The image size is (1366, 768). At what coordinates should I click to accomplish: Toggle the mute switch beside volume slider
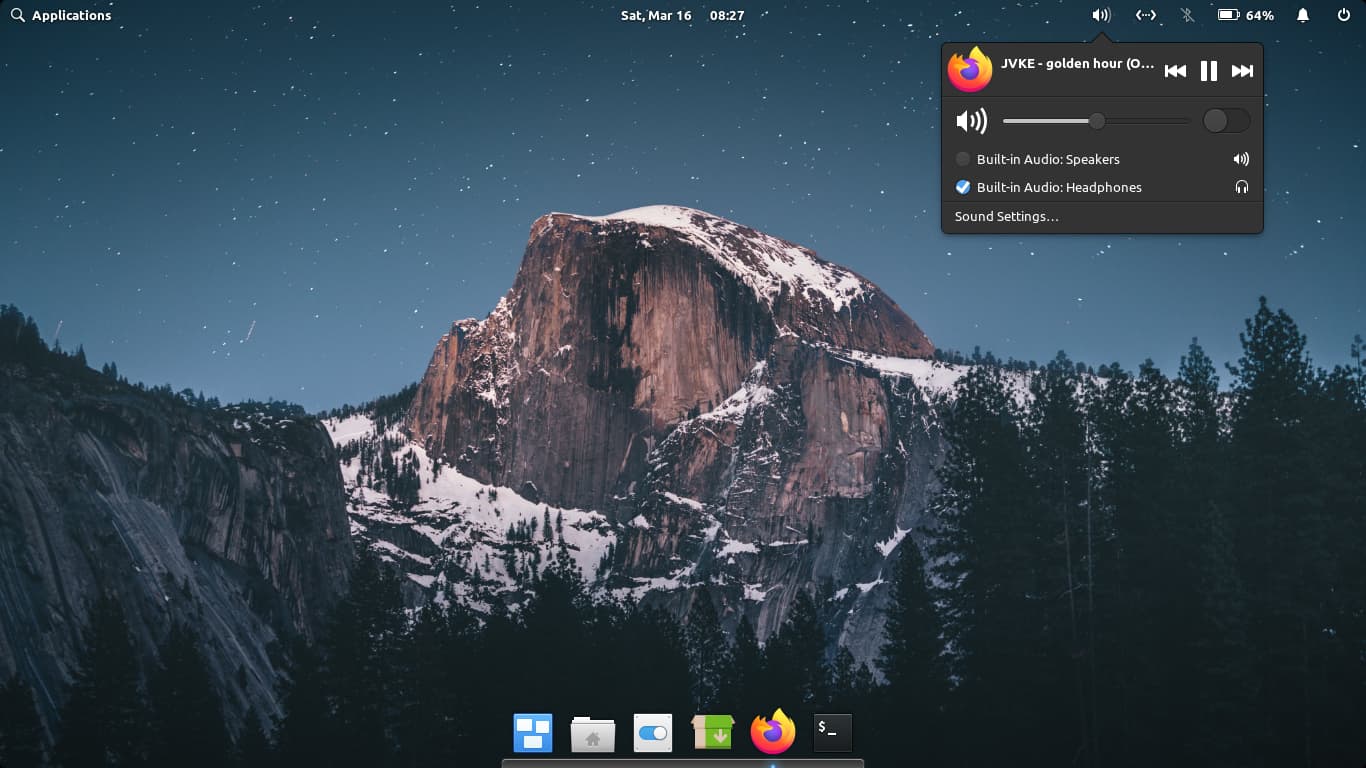pyautogui.click(x=1226, y=121)
